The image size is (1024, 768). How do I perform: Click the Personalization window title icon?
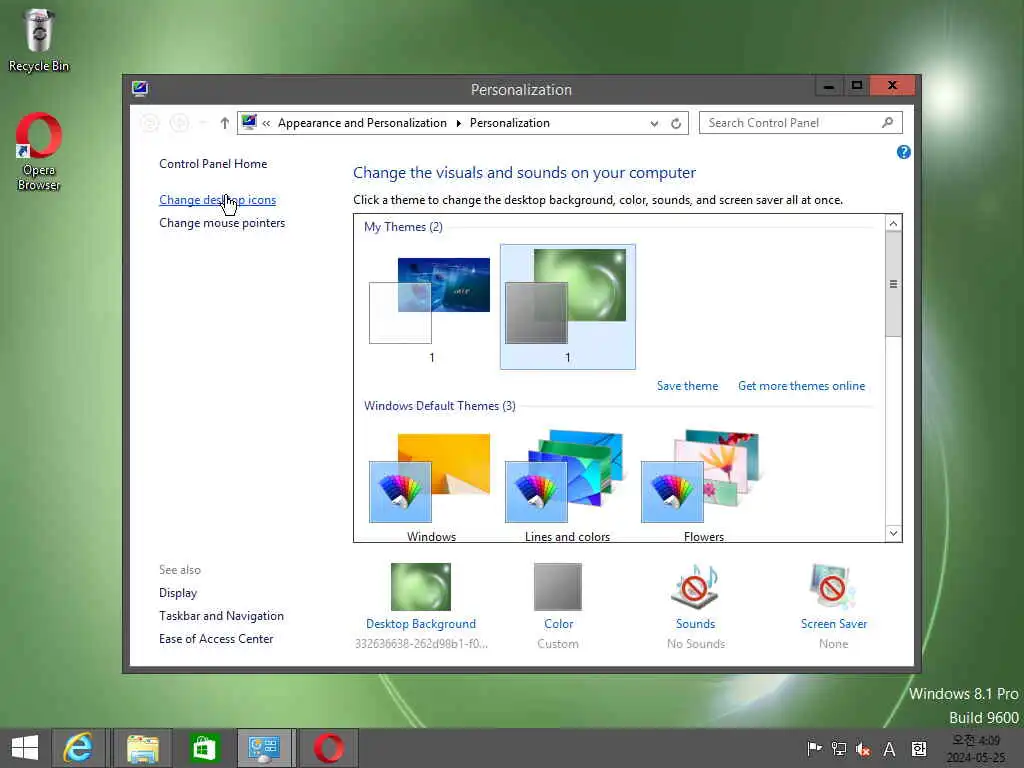140,89
